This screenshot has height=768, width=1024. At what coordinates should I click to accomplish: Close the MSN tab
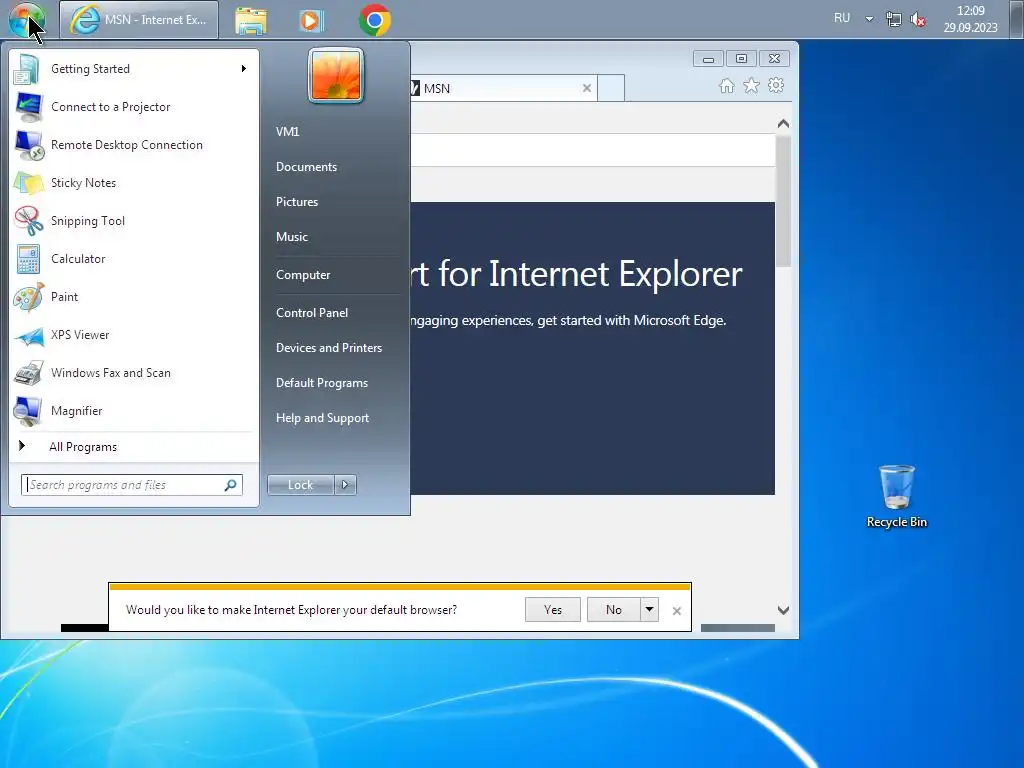(586, 88)
